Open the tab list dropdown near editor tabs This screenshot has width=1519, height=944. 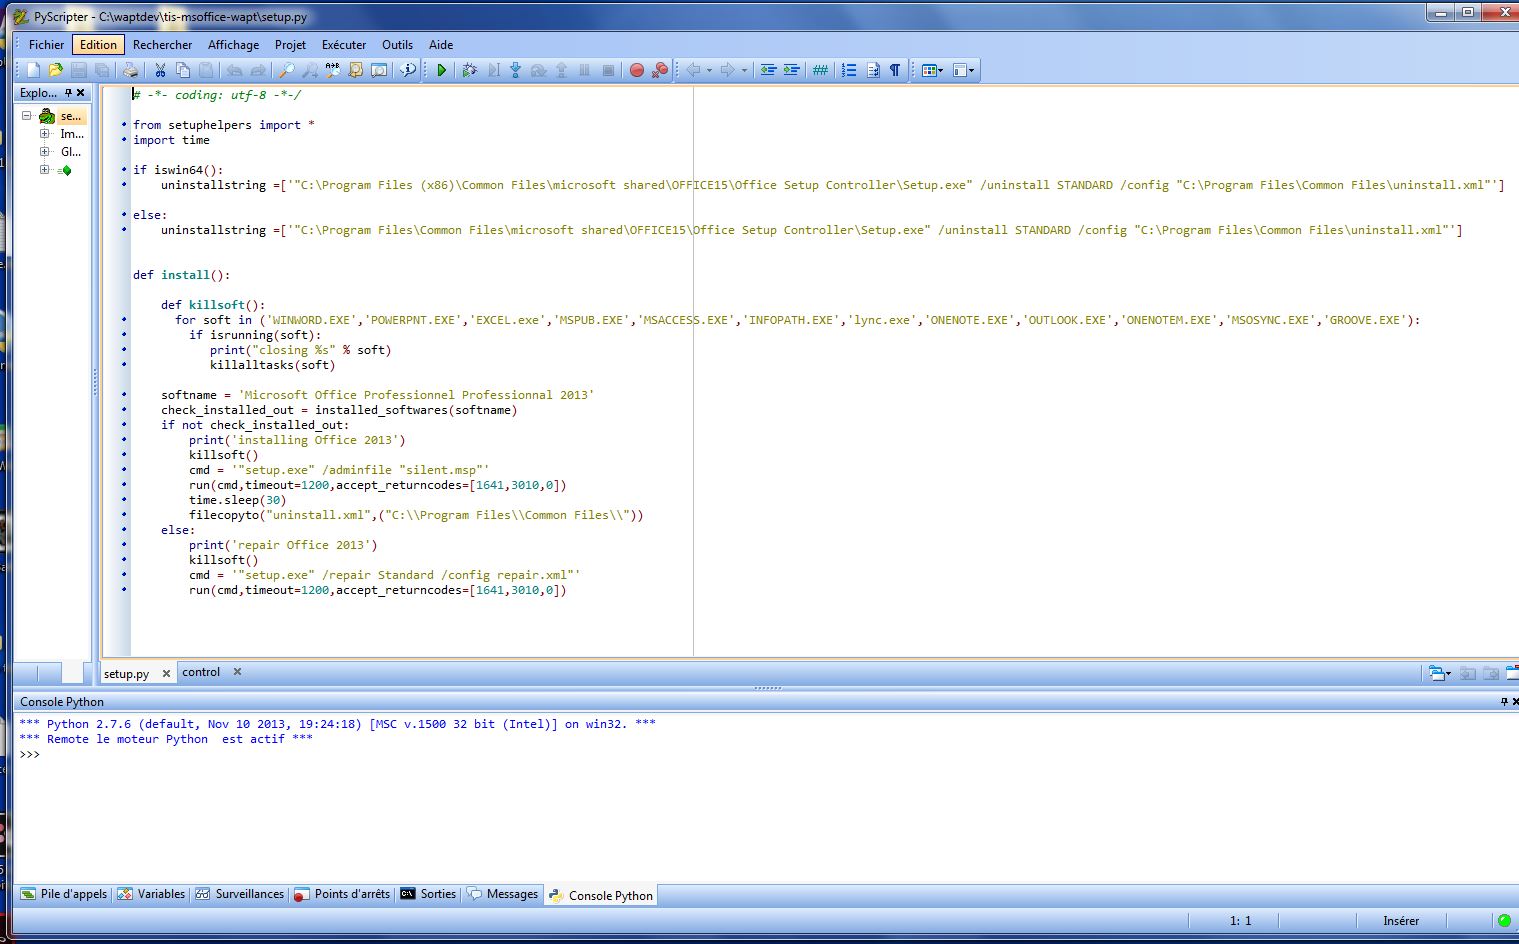pyautogui.click(x=1439, y=673)
